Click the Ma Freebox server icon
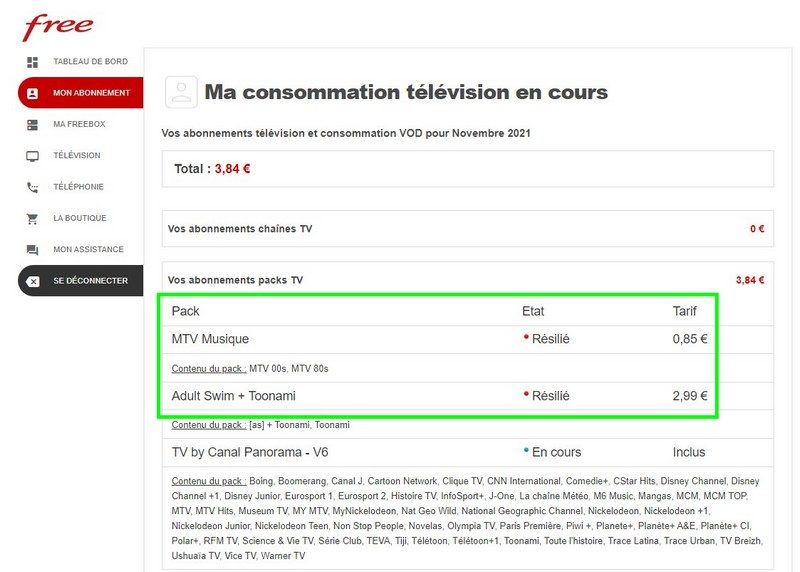This screenshot has height=572, width=800. point(32,125)
